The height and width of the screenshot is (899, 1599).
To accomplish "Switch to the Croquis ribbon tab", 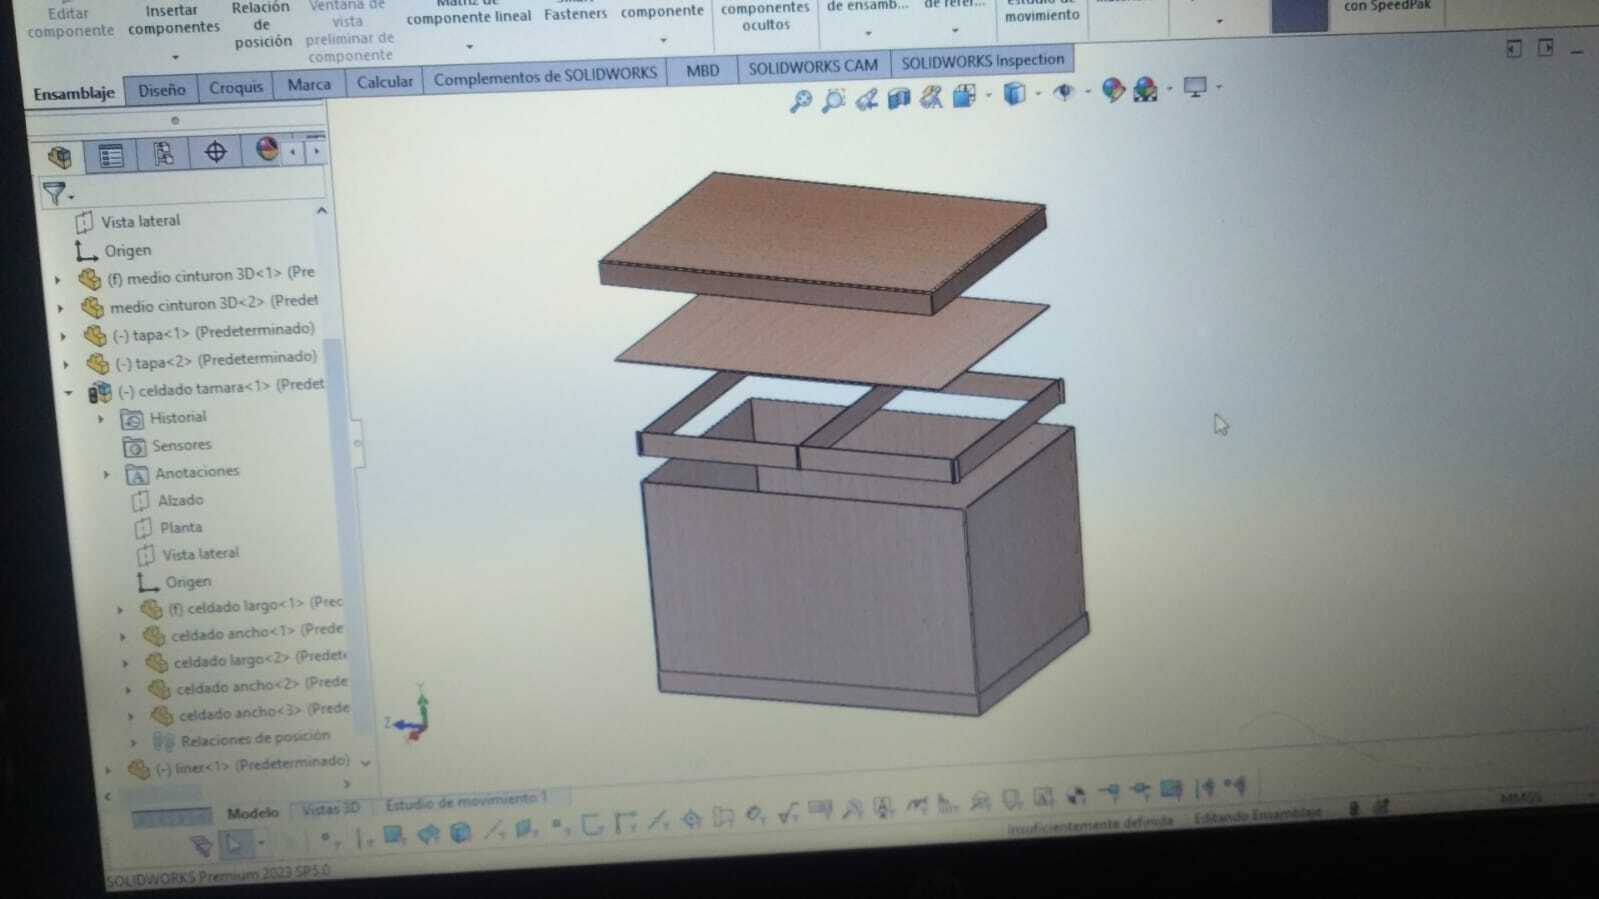I will point(235,88).
